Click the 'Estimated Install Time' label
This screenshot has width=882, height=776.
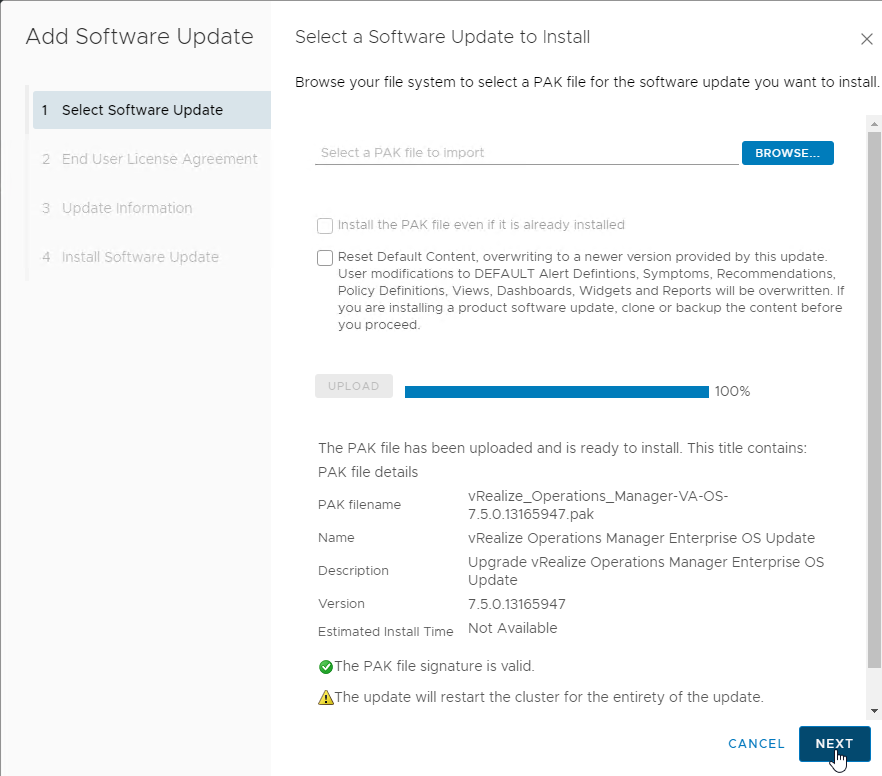(385, 632)
